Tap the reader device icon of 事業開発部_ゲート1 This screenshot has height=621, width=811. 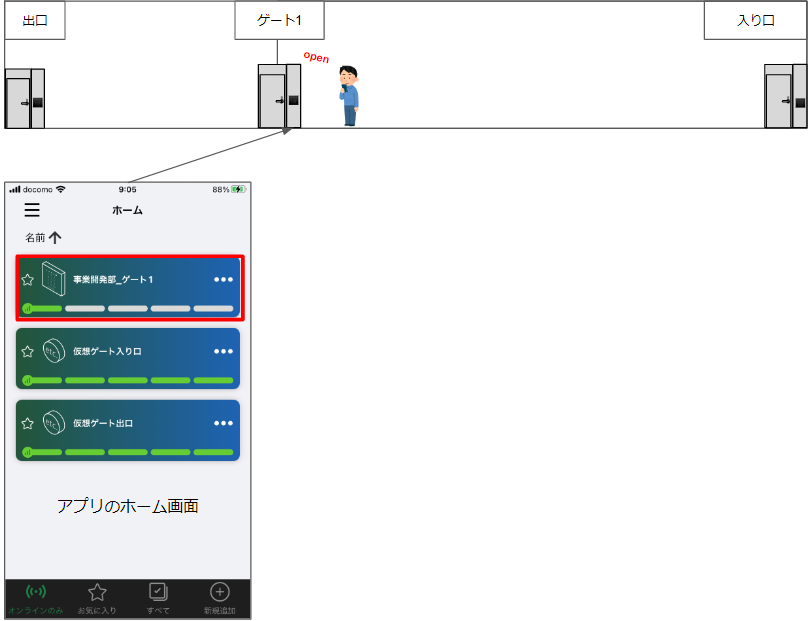point(54,279)
